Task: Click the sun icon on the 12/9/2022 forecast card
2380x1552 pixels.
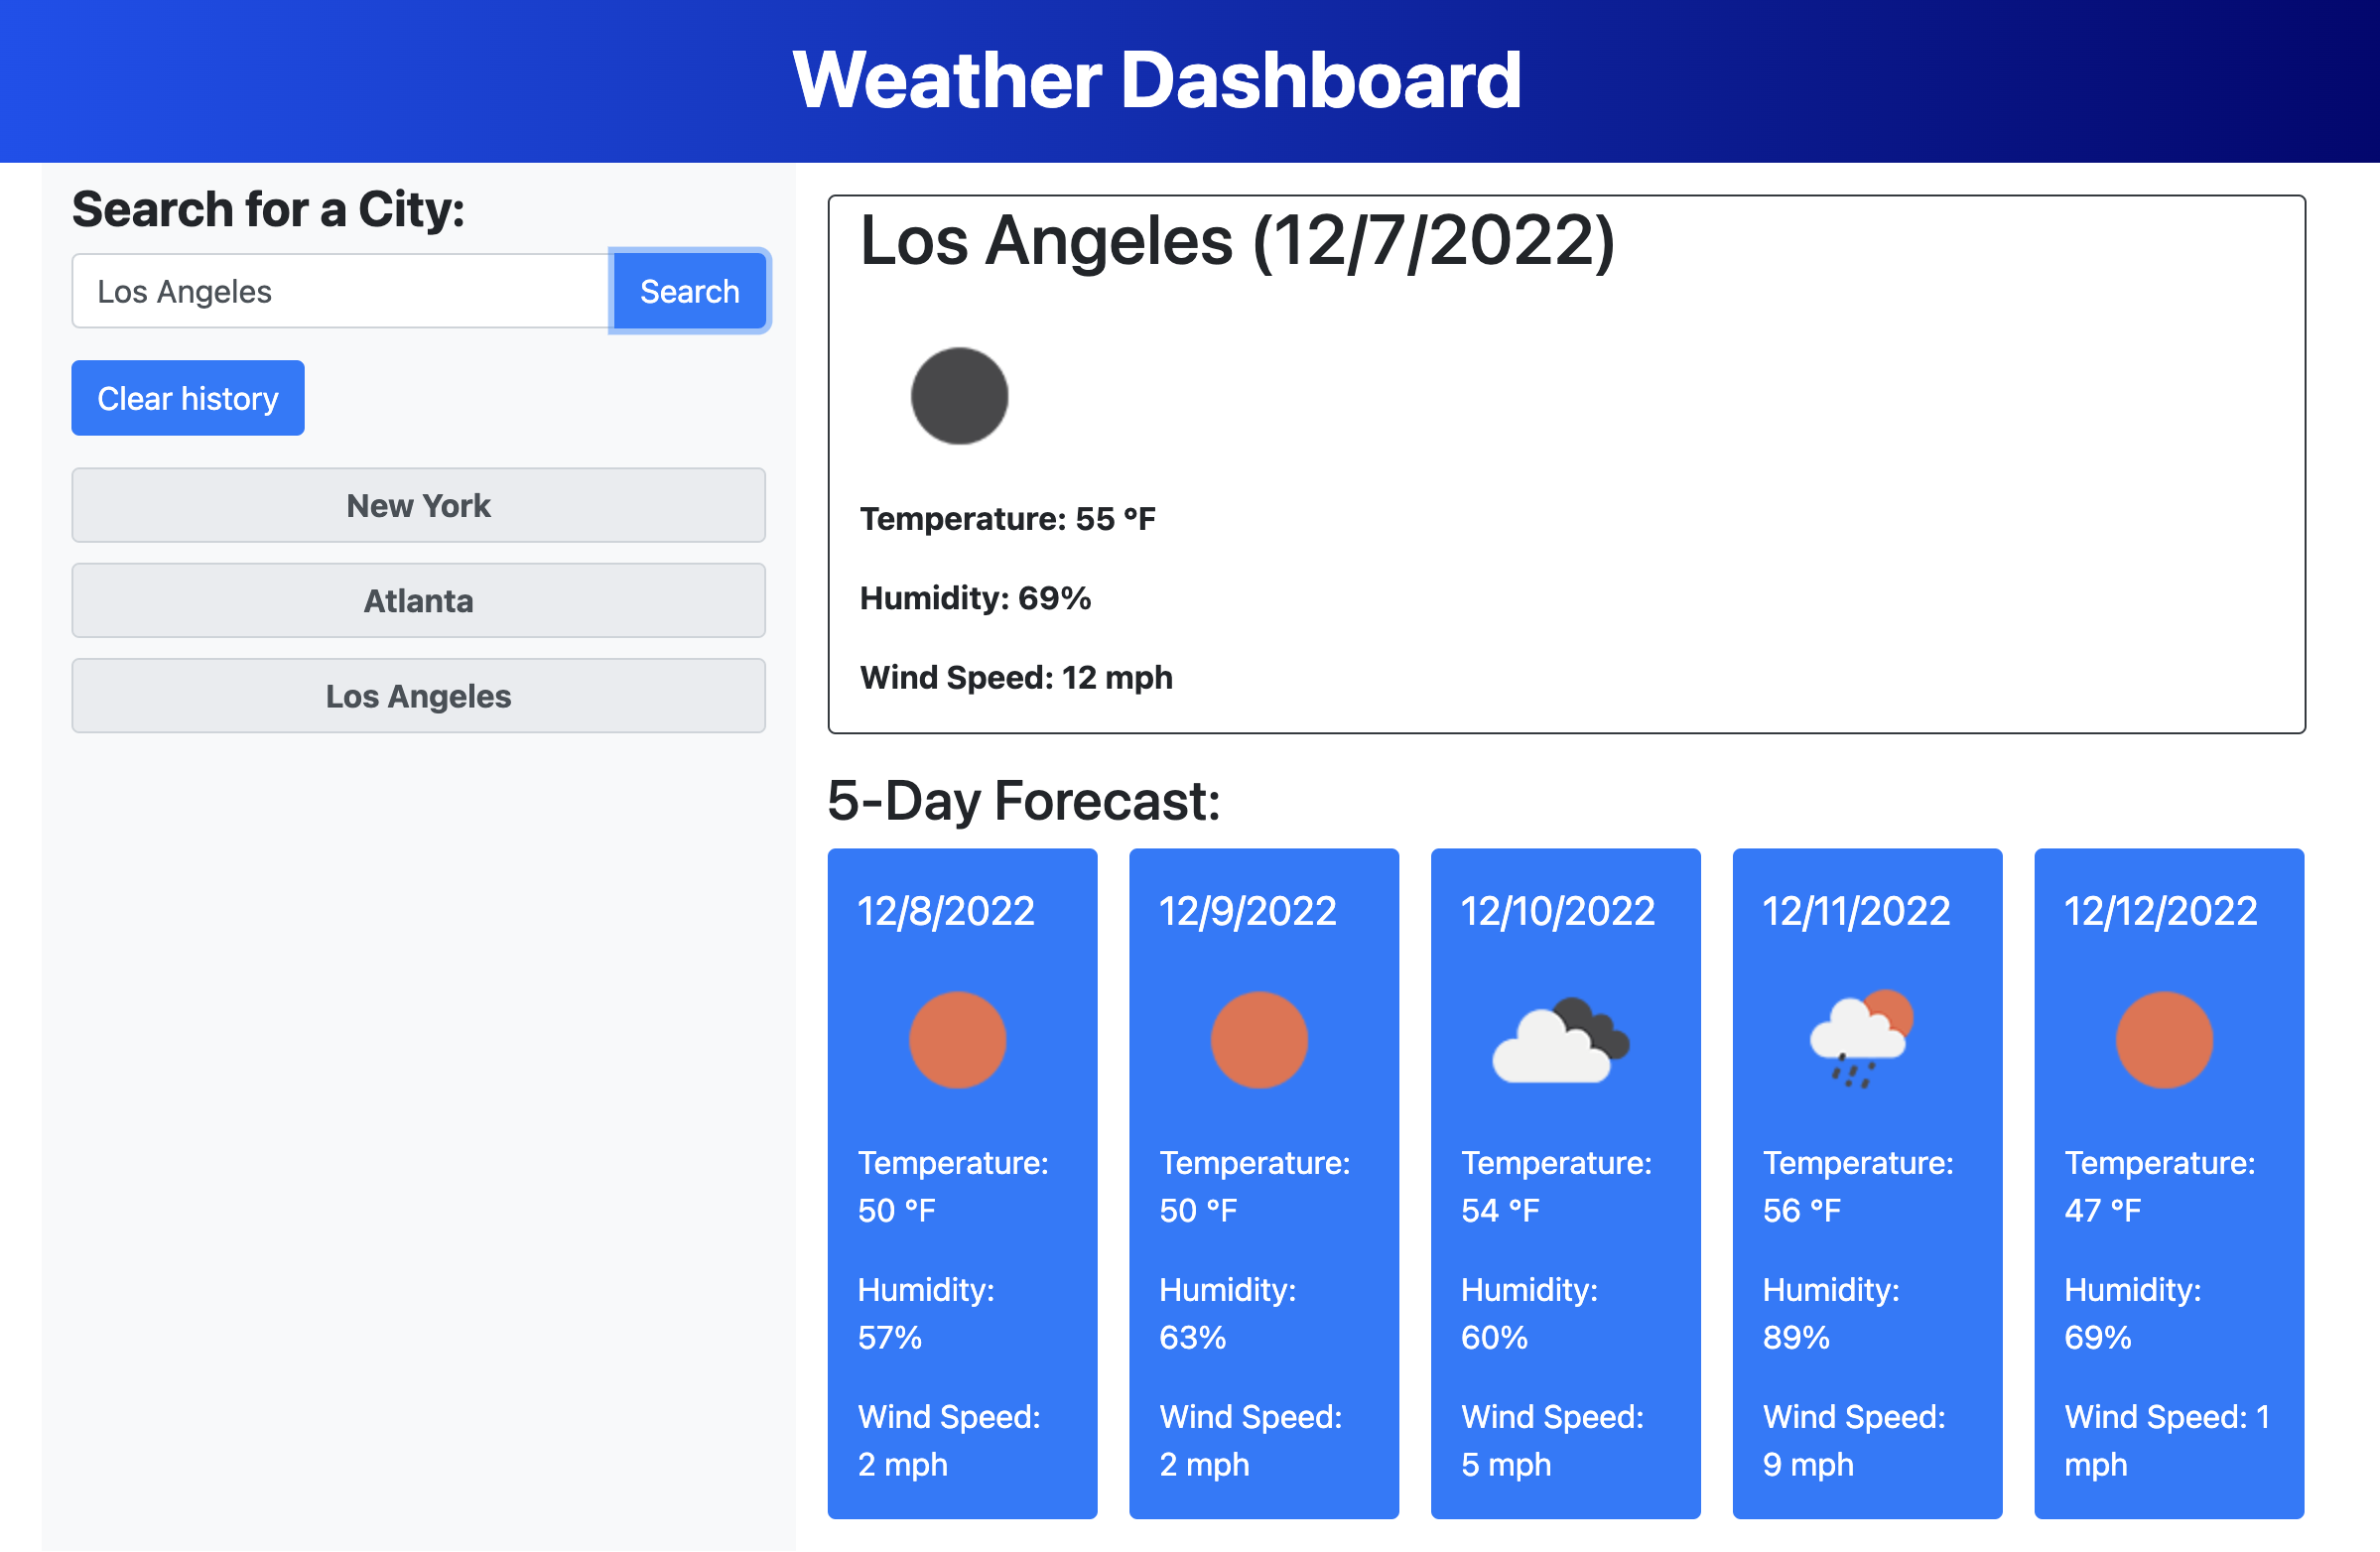Action: (1260, 1040)
